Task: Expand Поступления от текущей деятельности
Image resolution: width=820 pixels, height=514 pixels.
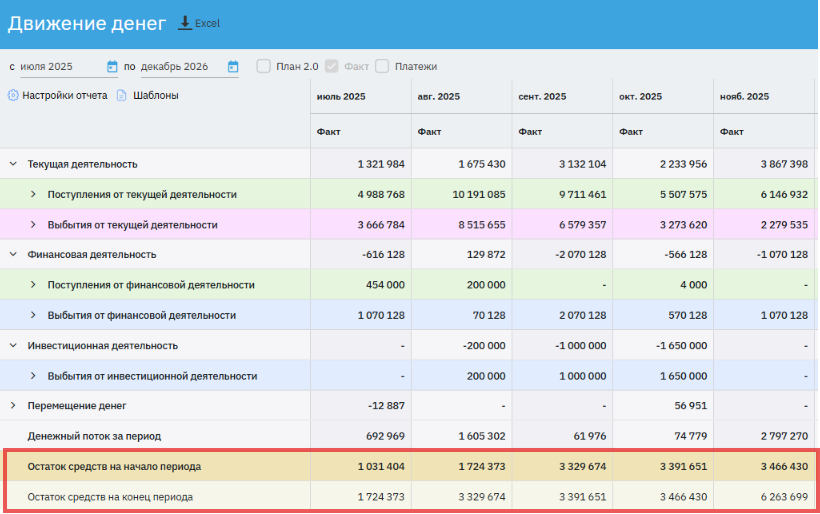Action: pos(33,194)
